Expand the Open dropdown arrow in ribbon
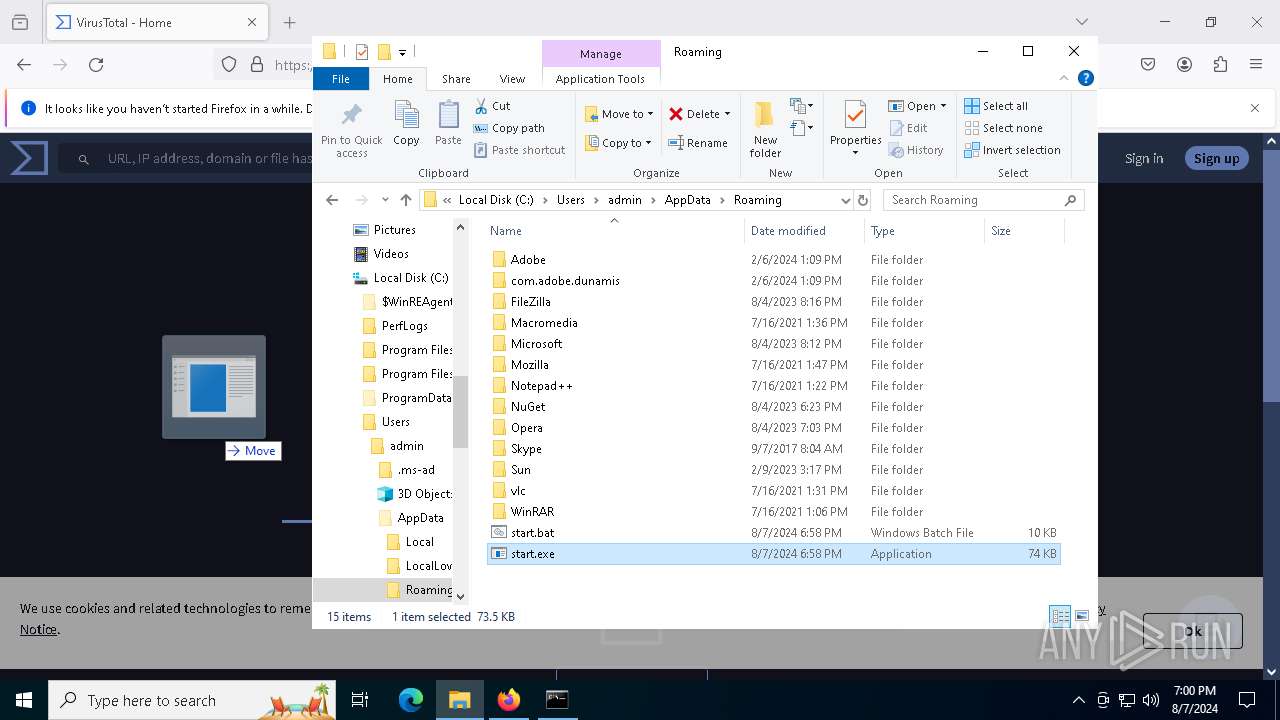This screenshot has height=720, width=1280. point(943,106)
